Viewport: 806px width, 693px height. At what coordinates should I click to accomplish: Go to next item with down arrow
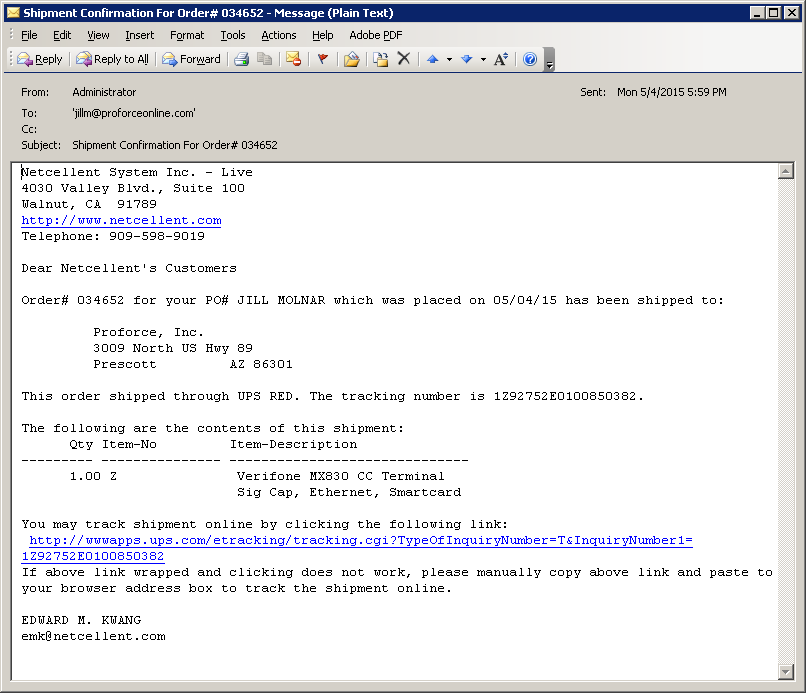(x=466, y=59)
